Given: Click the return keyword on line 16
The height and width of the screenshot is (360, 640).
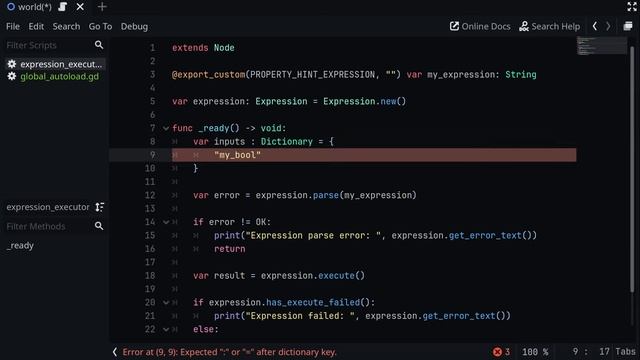Looking at the screenshot, I should pyautogui.click(x=229, y=249).
